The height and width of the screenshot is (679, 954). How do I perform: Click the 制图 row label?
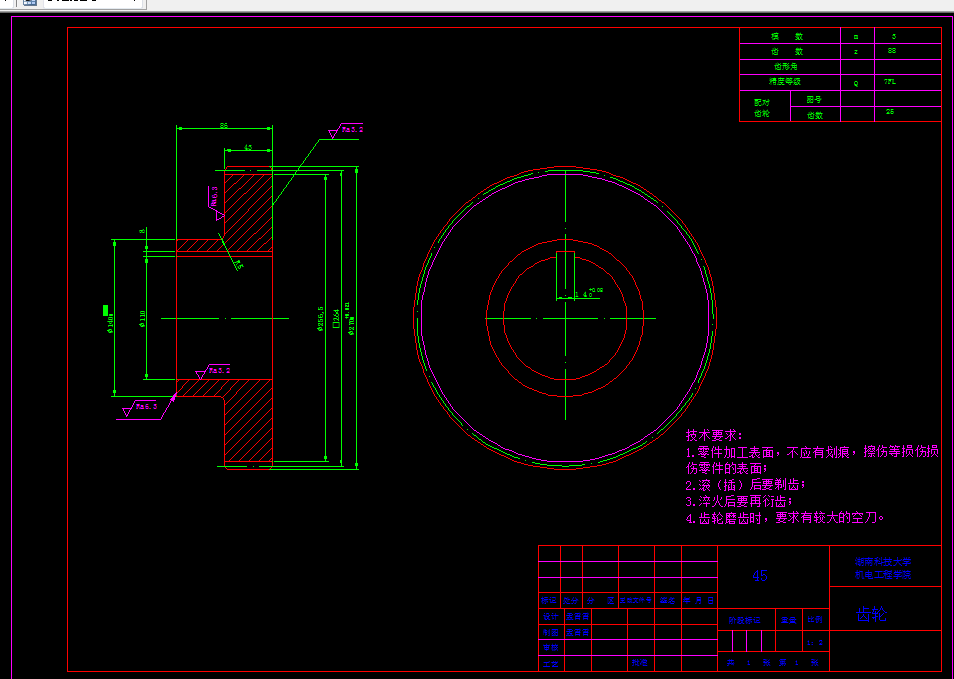[550, 632]
